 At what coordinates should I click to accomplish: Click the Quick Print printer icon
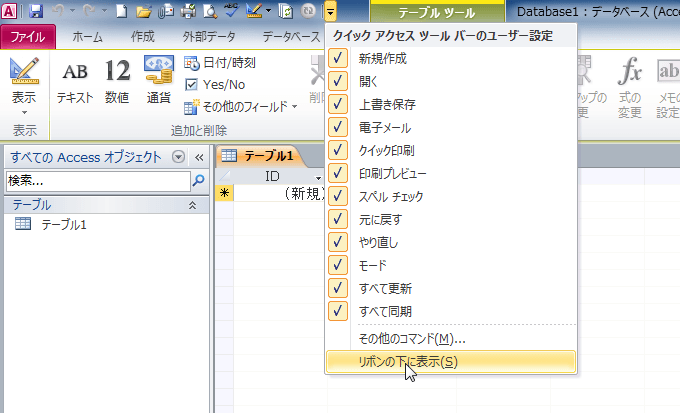pos(188,11)
